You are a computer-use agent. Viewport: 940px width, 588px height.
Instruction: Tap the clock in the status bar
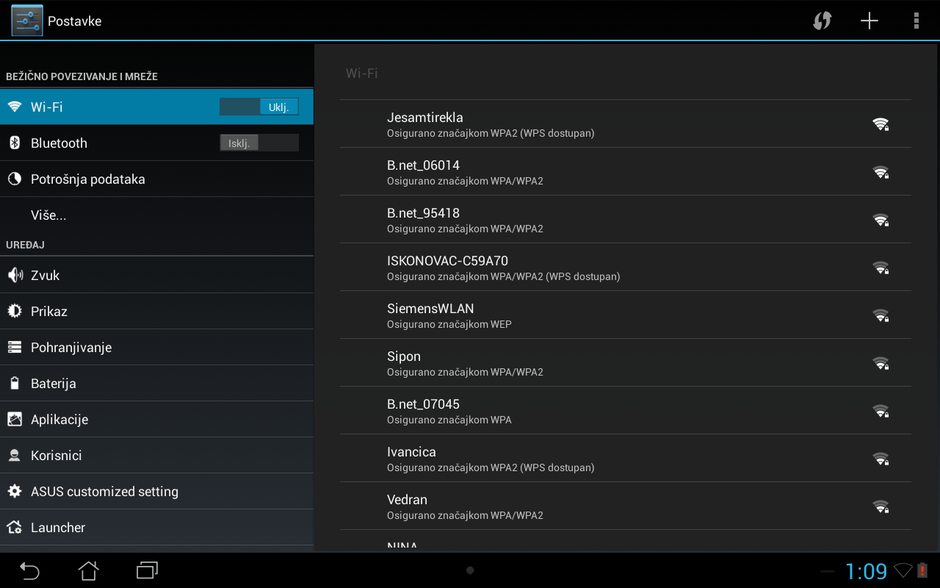point(865,571)
